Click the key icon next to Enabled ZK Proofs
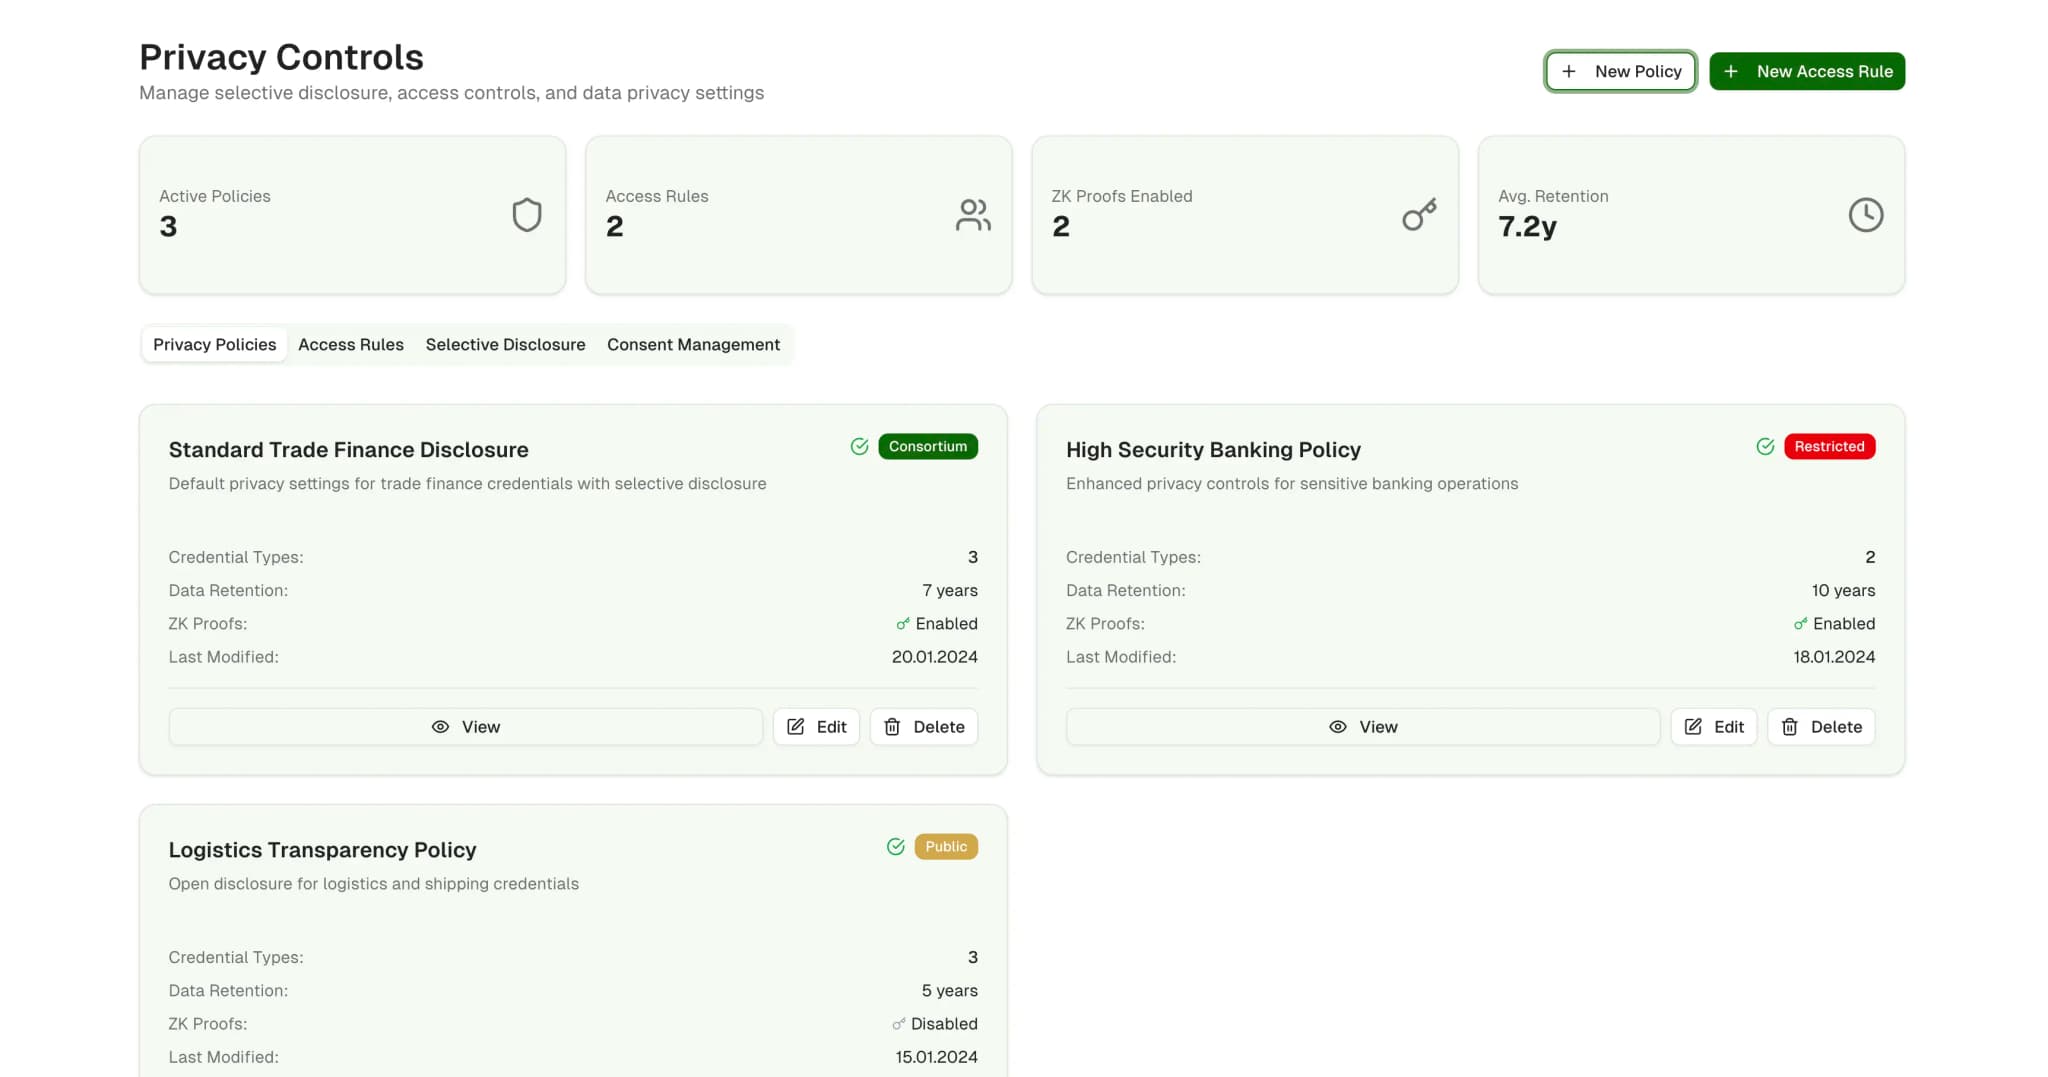Viewport: 2048px width, 1077px height. tap(901, 623)
